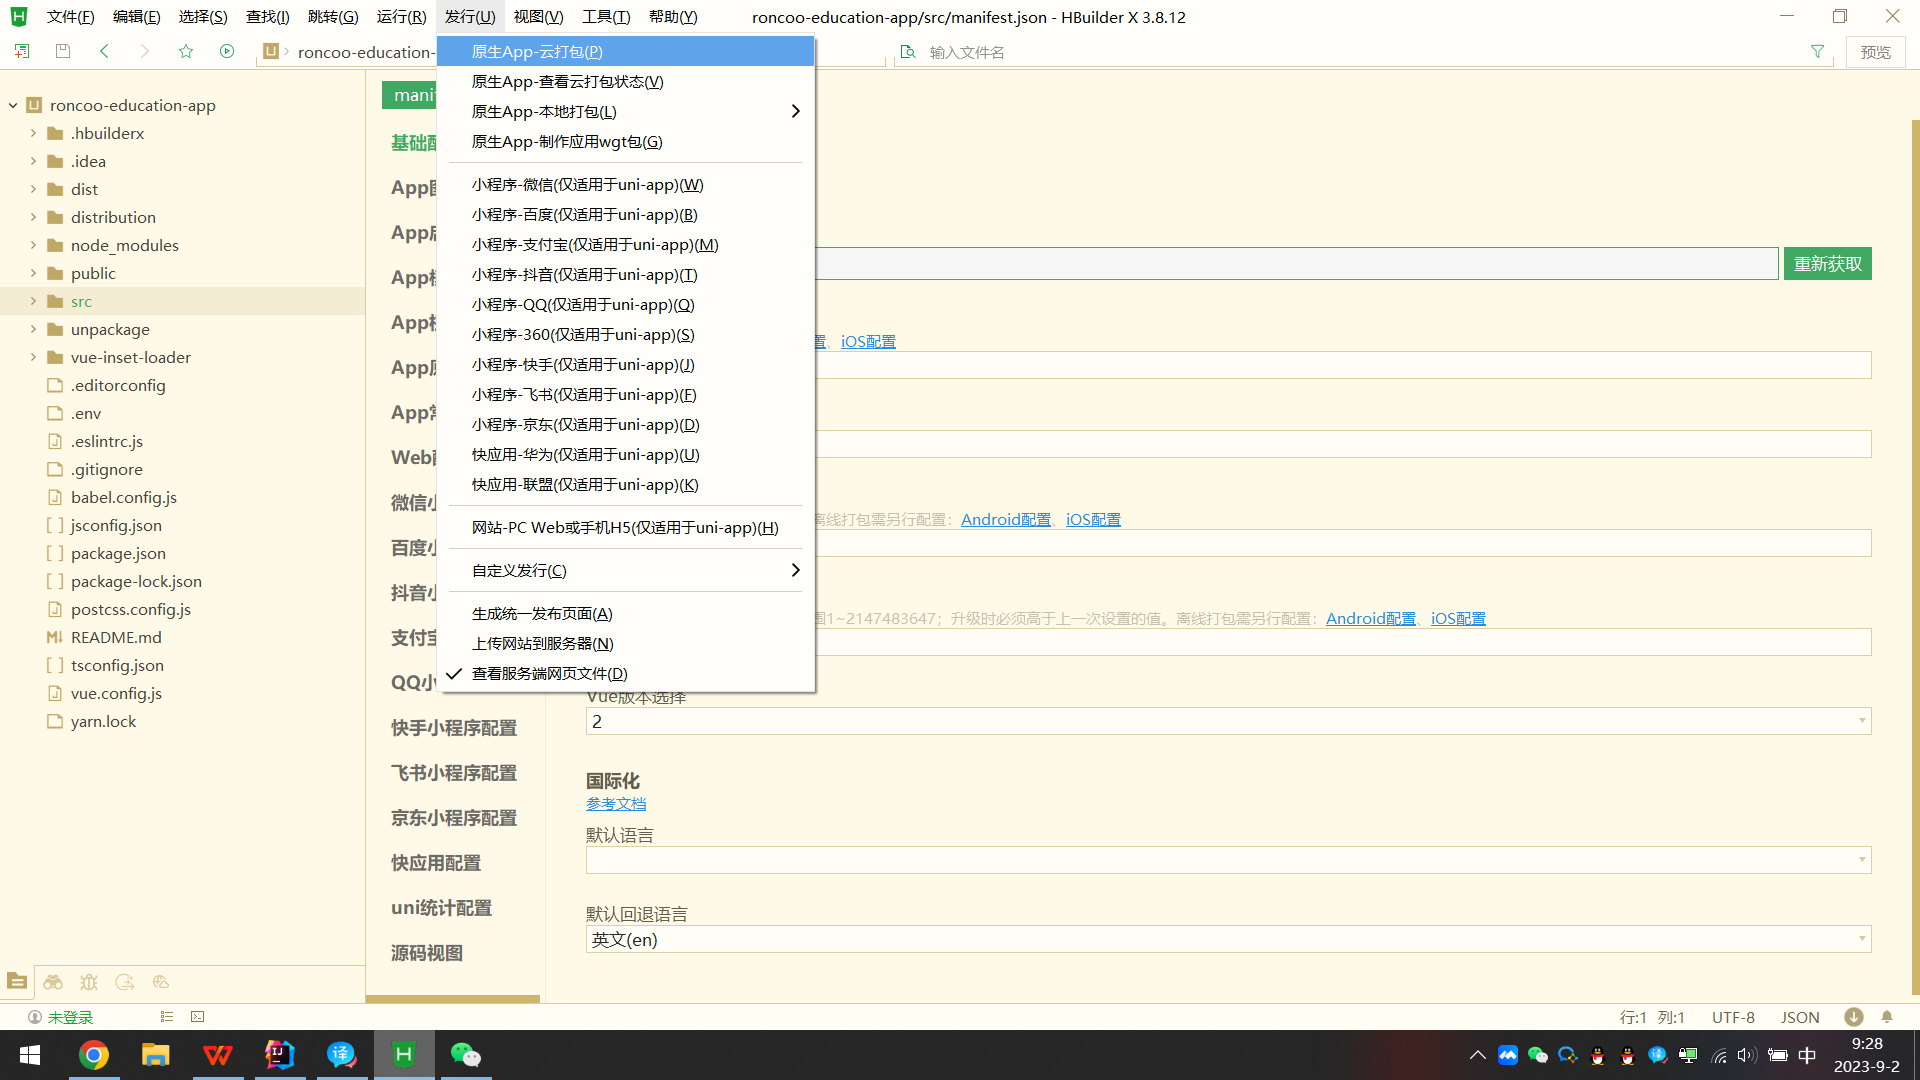Click the sync refresh icon in bottom bar
Image resolution: width=1920 pixels, height=1080 pixels.
point(125,982)
